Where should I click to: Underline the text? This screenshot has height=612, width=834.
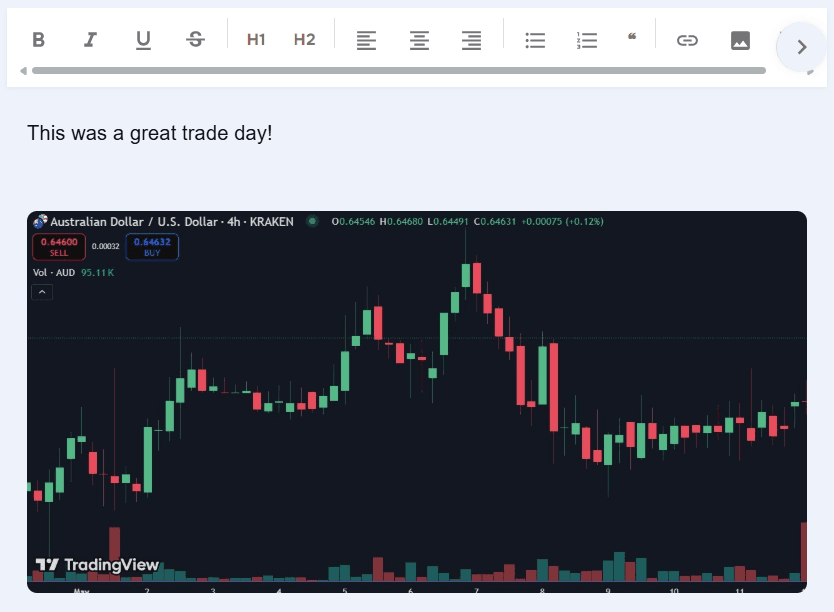(143, 40)
